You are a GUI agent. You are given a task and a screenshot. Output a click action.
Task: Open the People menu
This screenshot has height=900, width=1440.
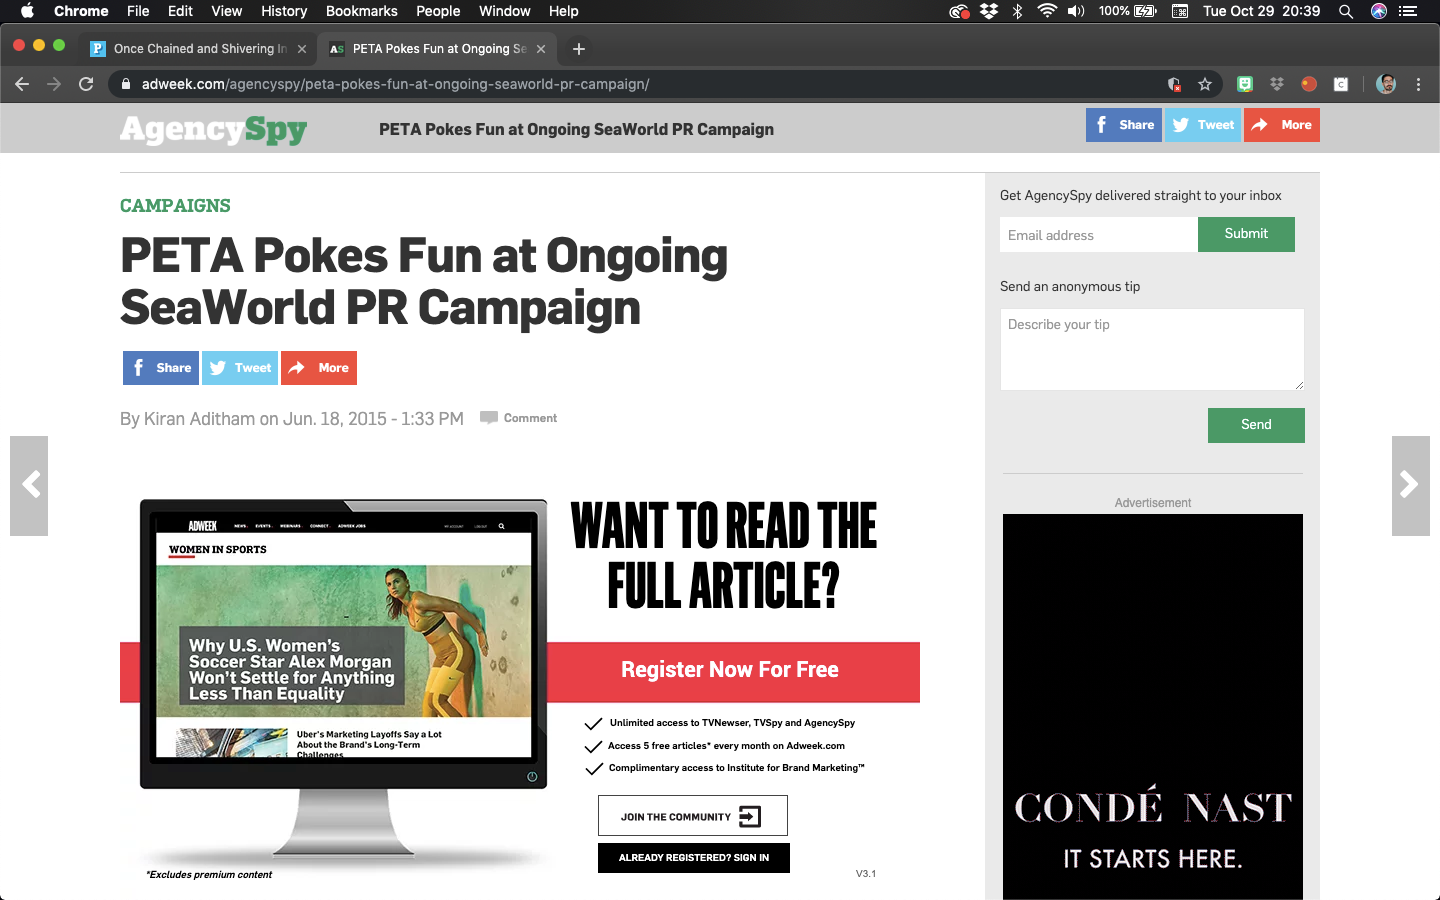[x=438, y=11]
